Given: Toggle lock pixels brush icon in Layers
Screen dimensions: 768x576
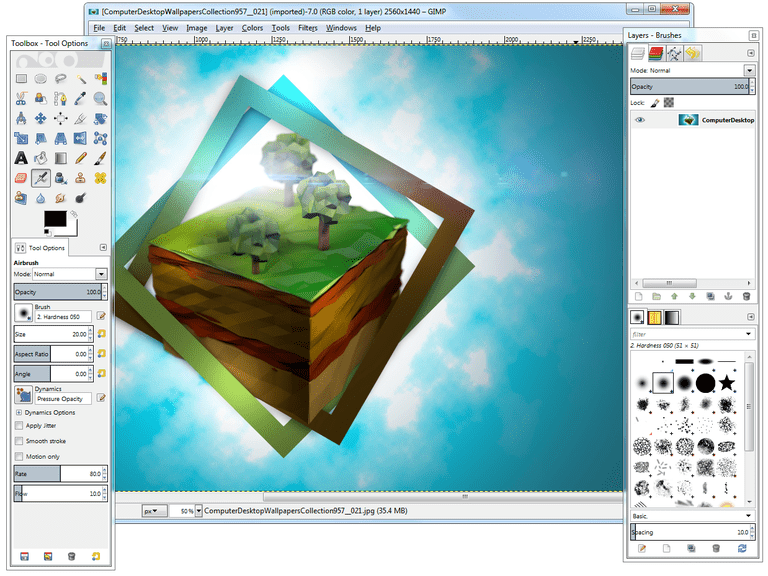Looking at the screenshot, I should (655, 103).
